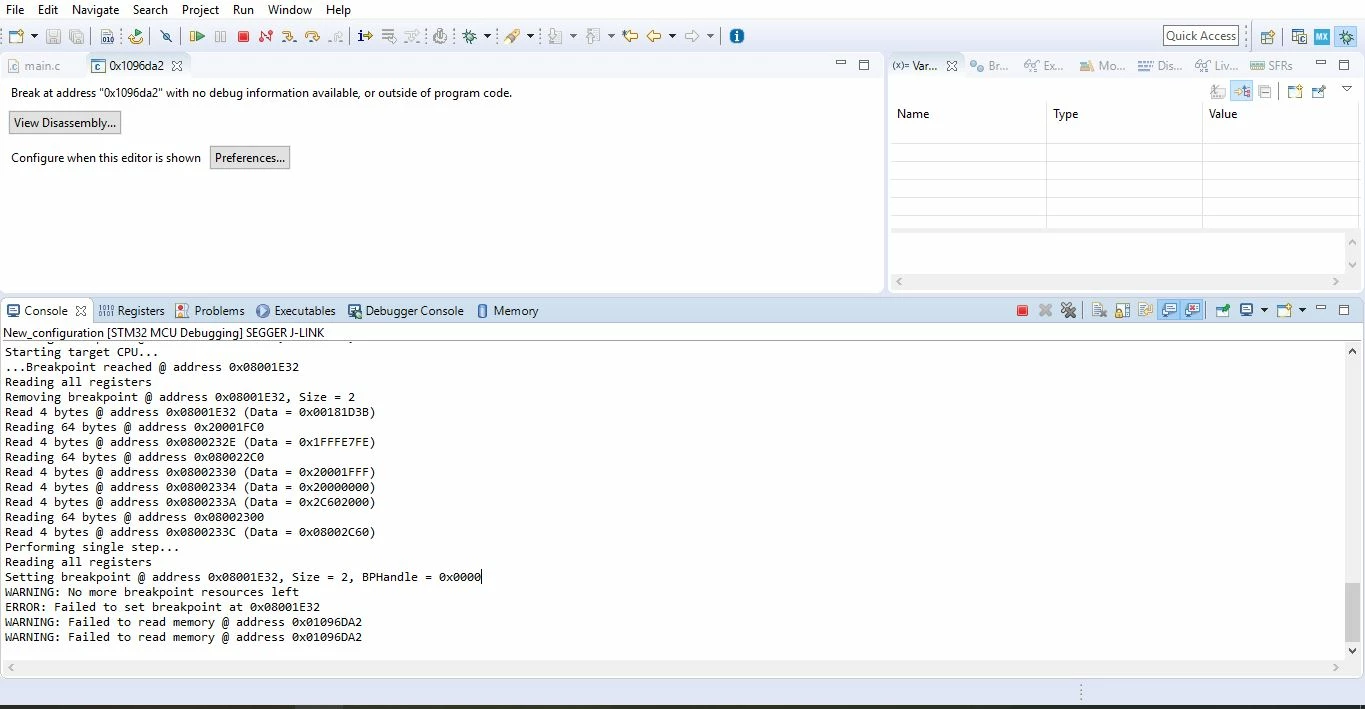
Task: Click the Preferences button
Action: tap(250, 158)
